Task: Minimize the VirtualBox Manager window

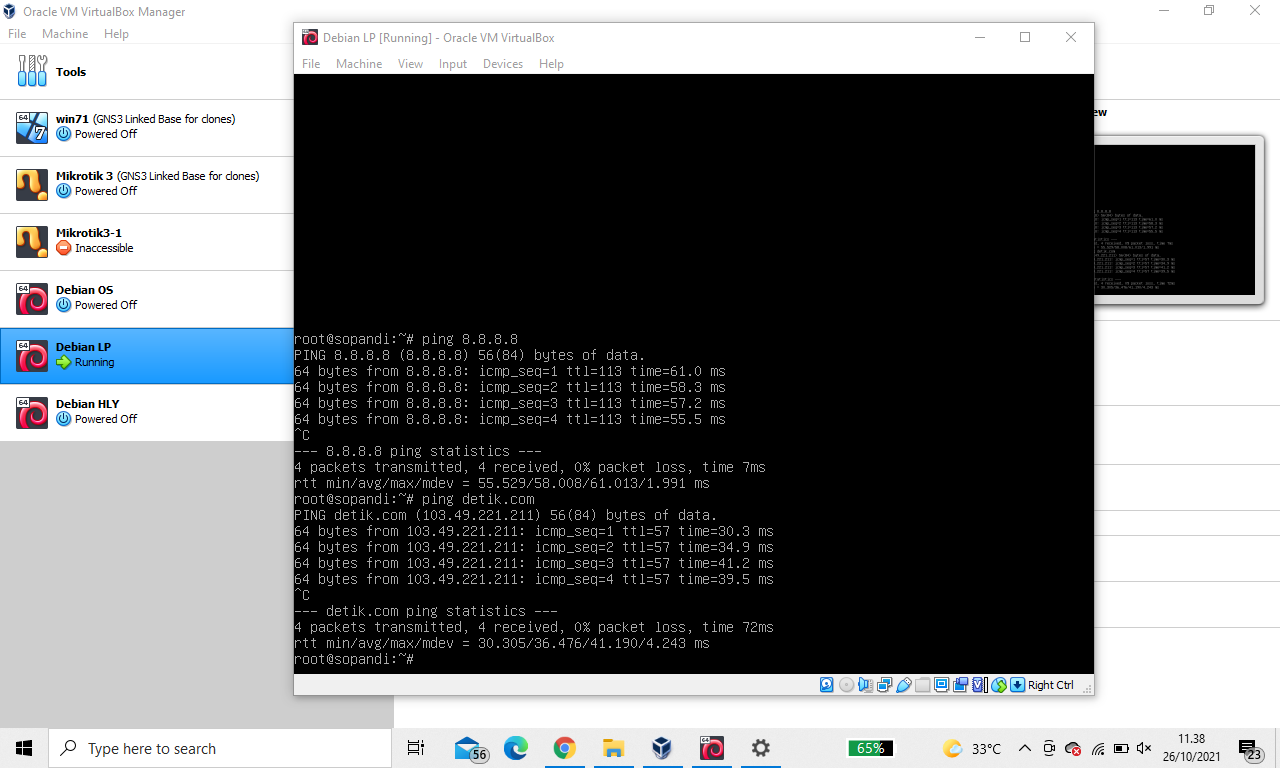Action: [x=1163, y=10]
